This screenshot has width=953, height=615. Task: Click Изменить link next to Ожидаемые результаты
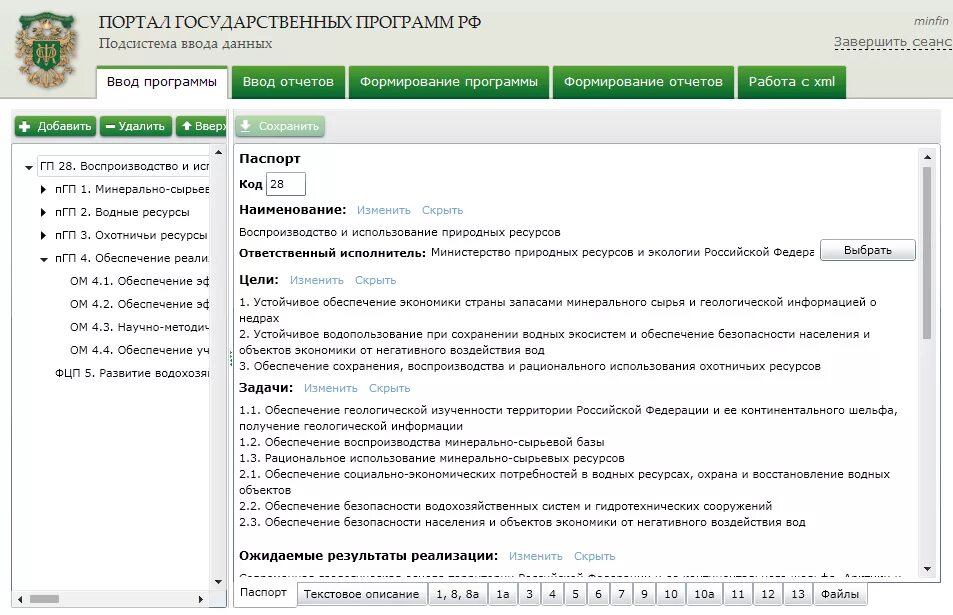(x=535, y=556)
